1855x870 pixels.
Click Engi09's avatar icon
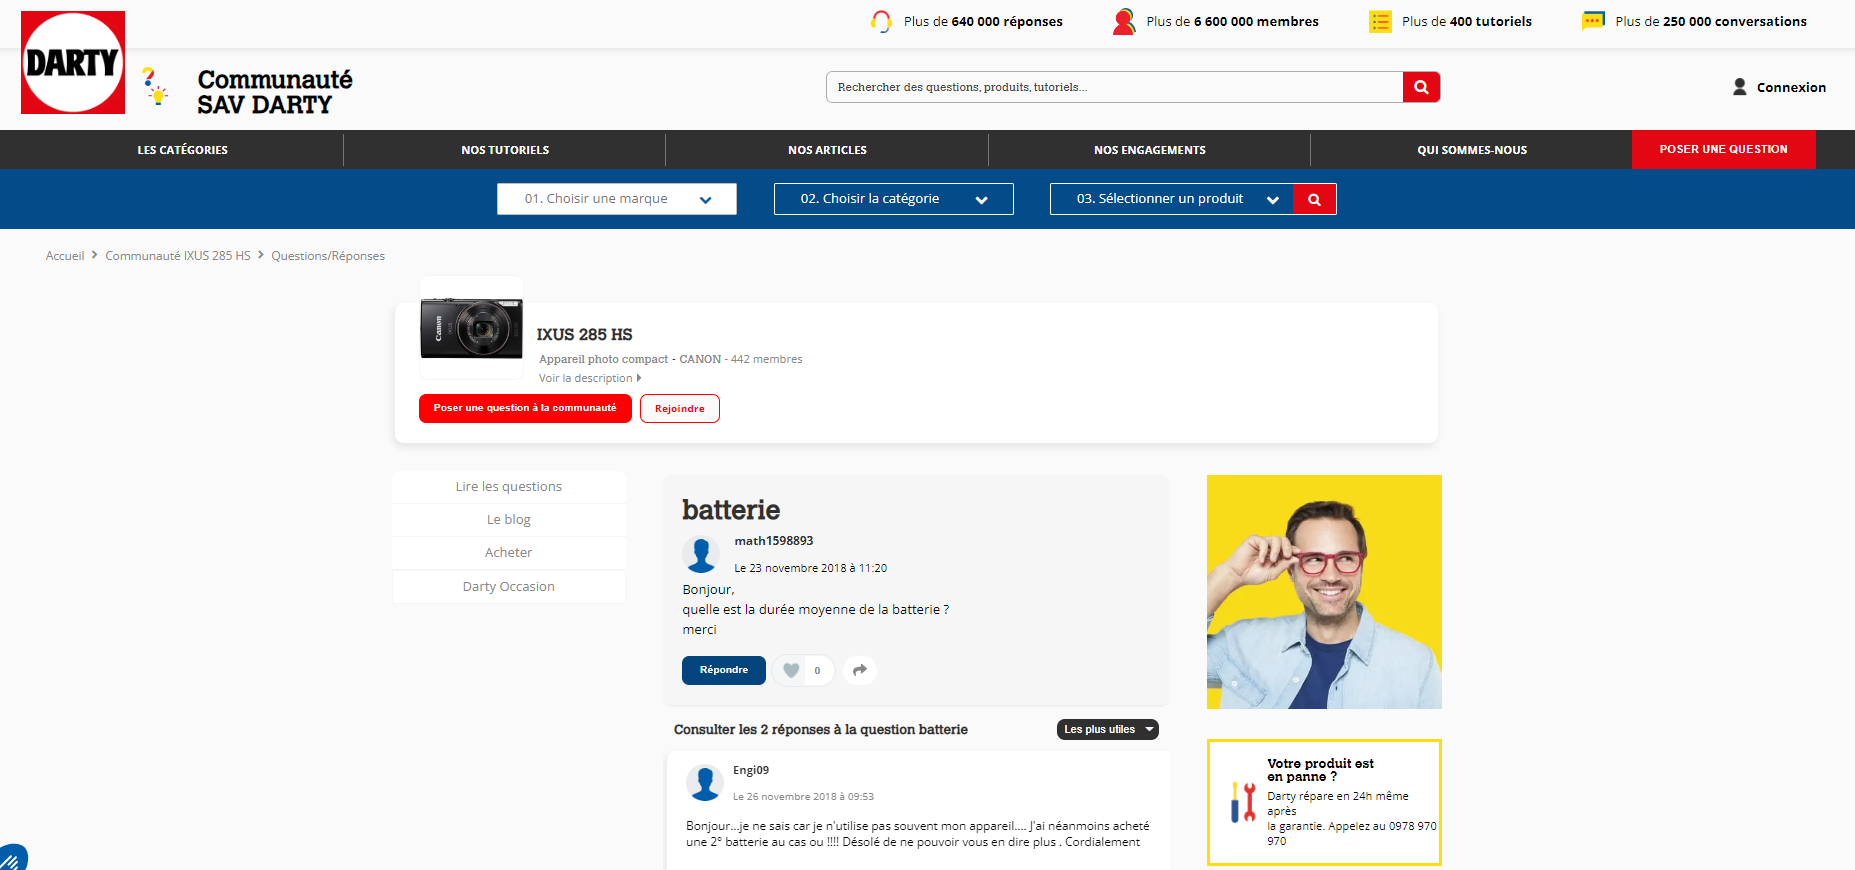pos(705,783)
